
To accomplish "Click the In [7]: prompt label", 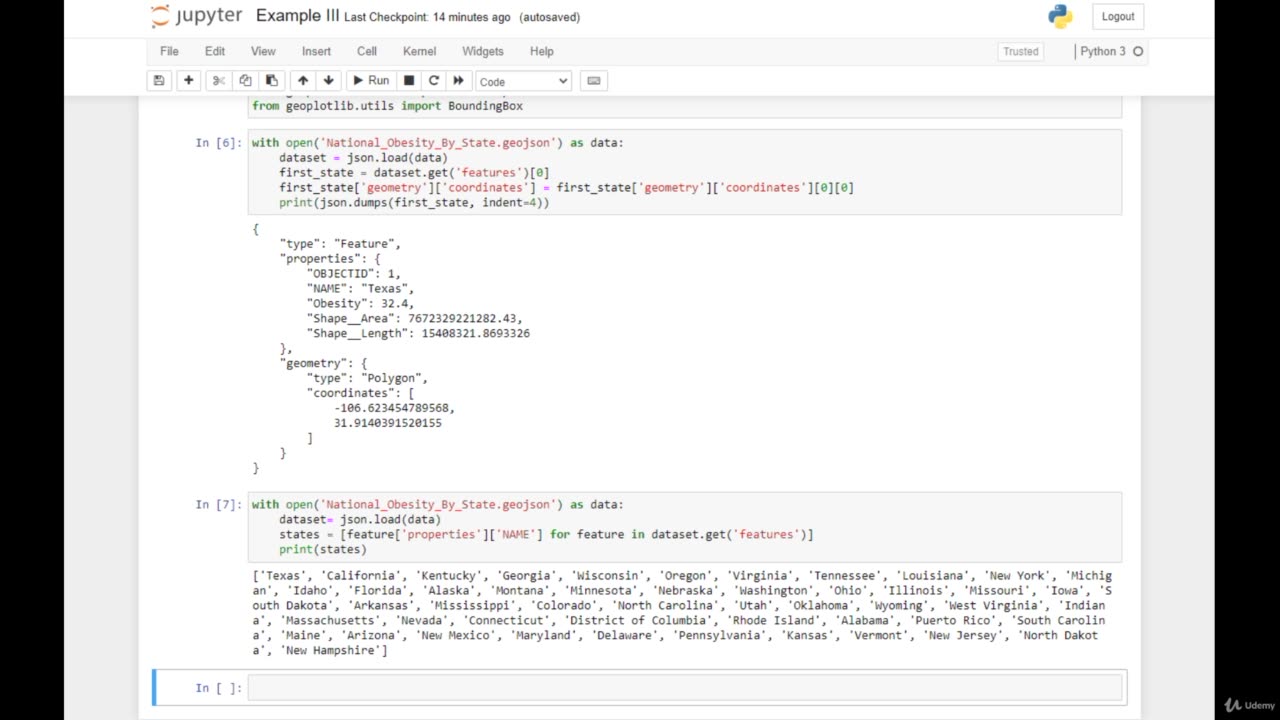I will point(218,505).
